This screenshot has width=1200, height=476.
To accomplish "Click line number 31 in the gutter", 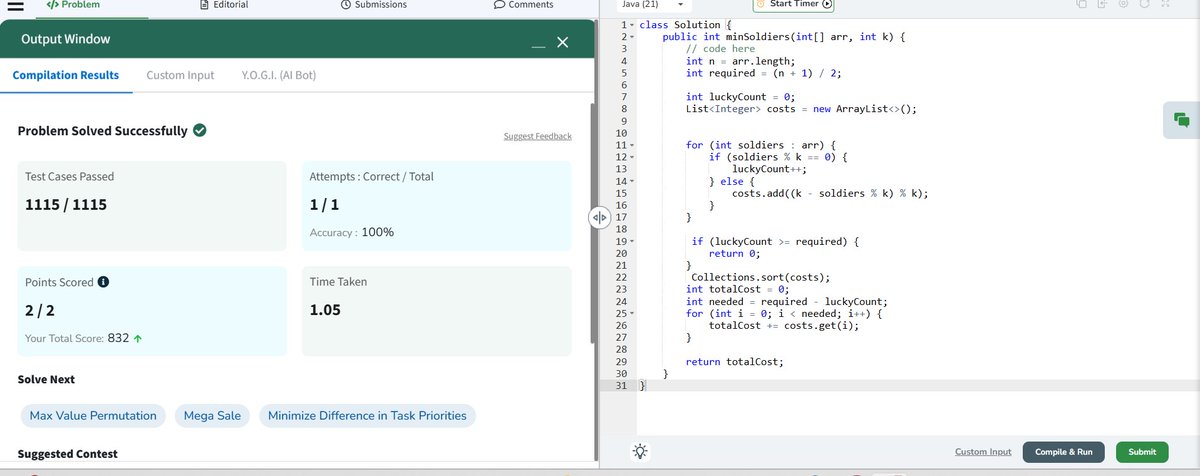I will [x=620, y=386].
